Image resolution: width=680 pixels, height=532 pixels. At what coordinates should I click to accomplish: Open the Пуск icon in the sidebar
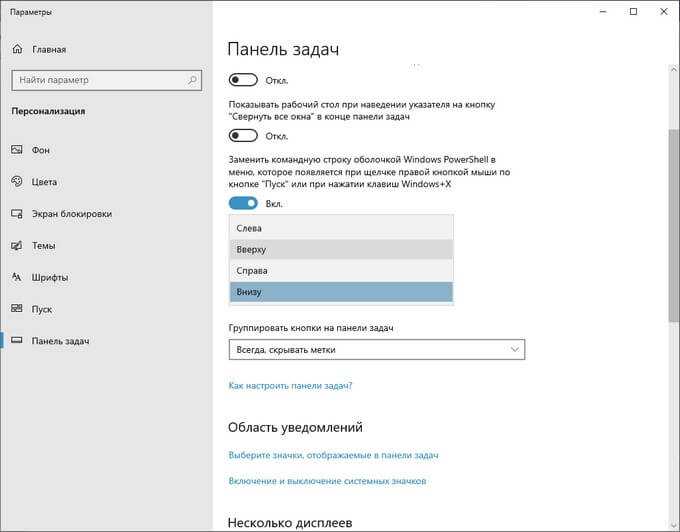tap(17, 309)
